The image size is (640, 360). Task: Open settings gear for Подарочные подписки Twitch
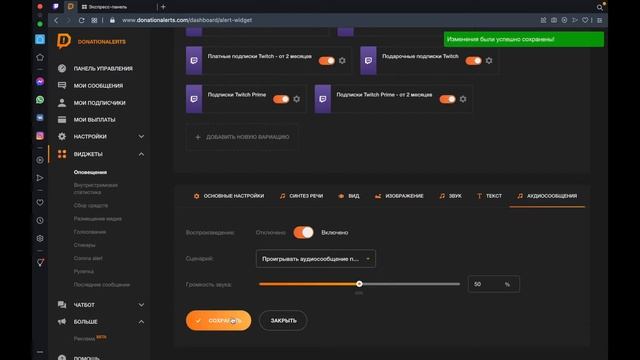[x=489, y=60]
